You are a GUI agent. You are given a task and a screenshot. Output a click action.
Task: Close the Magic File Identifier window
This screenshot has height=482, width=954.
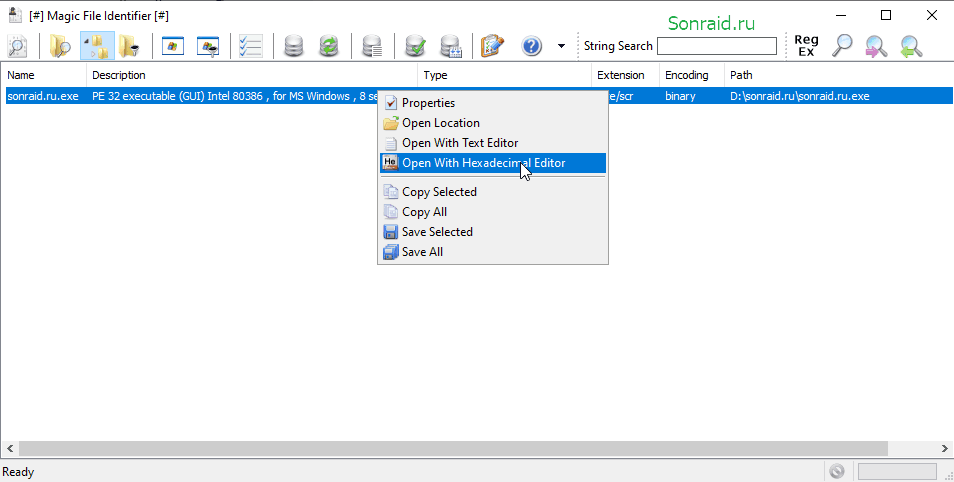pyautogui.click(x=931, y=15)
